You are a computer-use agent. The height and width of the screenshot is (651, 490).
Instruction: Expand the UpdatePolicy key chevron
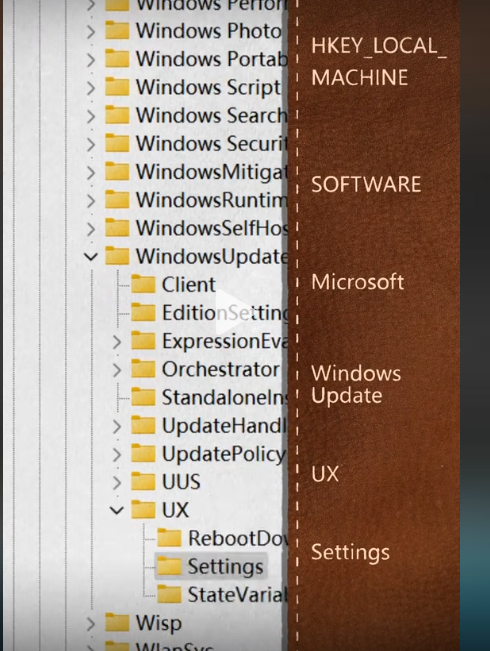point(117,455)
